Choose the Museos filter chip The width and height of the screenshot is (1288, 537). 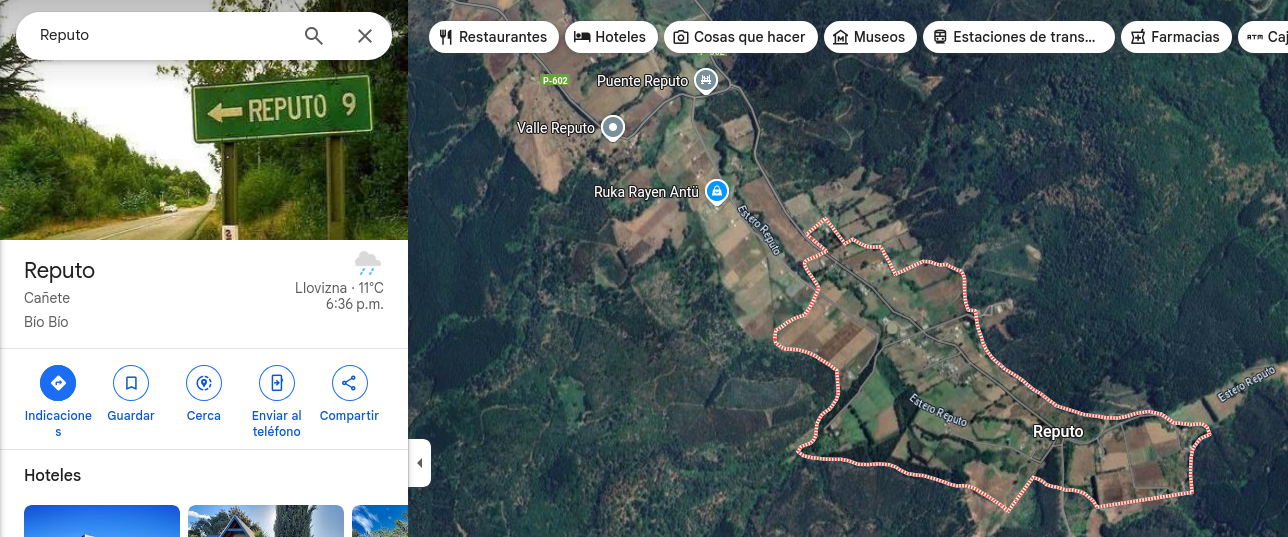(x=870, y=37)
